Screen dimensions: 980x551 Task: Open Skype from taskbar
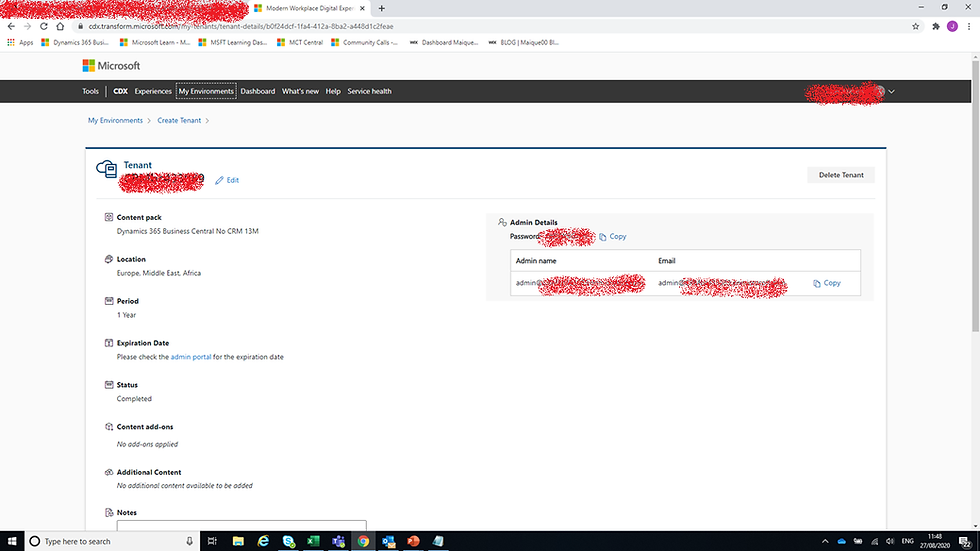288,541
